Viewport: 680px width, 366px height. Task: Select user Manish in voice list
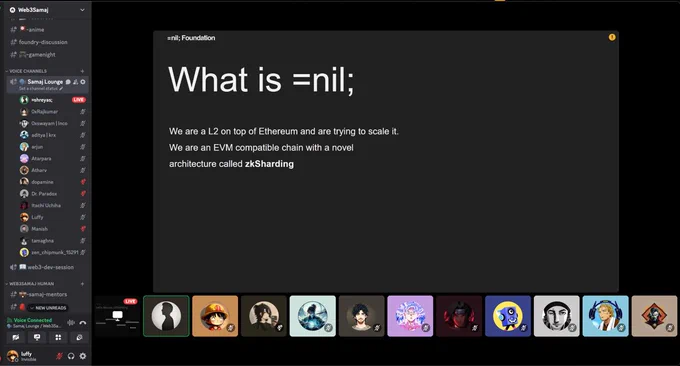pos(39,229)
